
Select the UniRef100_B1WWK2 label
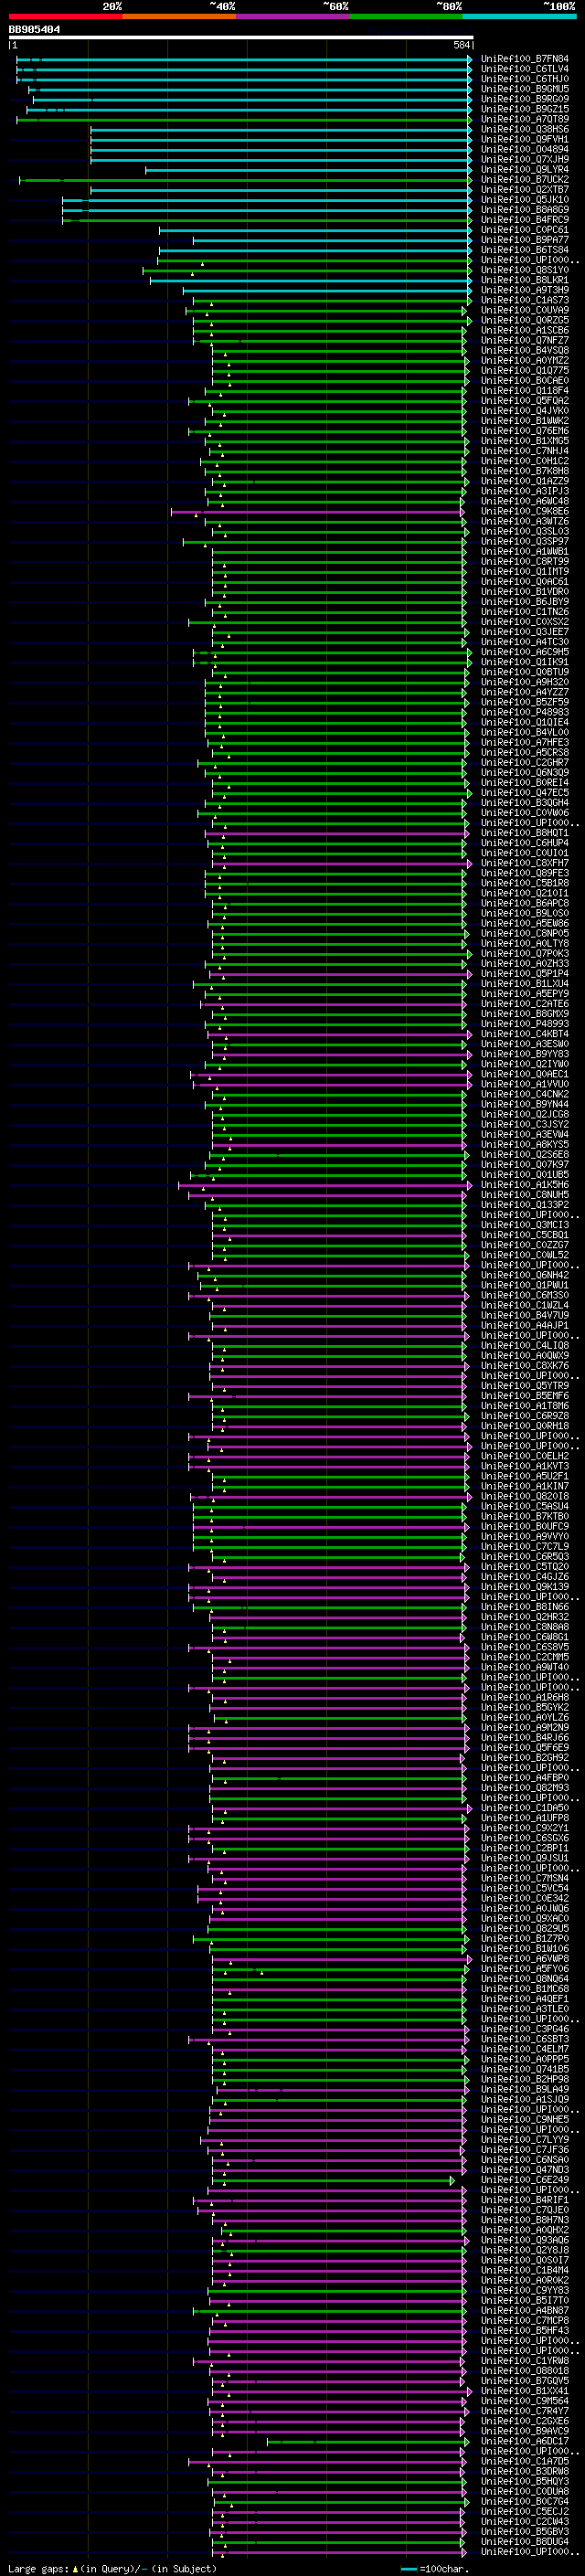525,421
